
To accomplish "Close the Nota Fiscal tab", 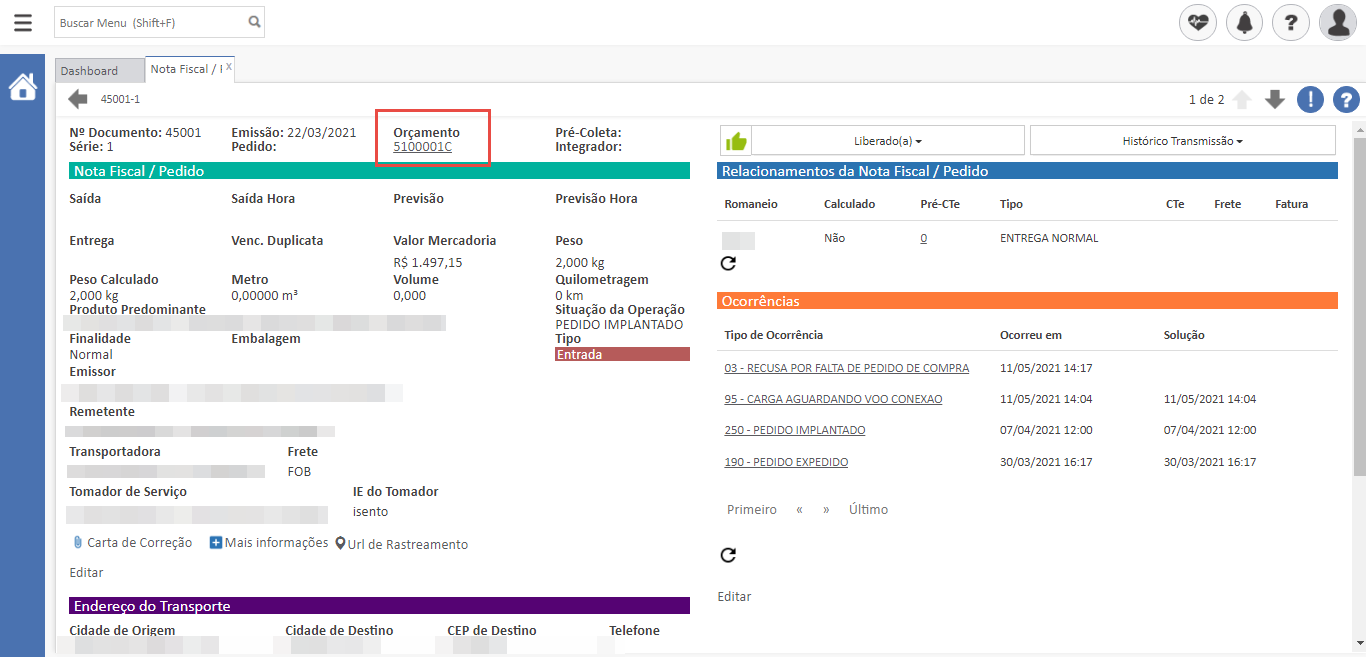I will click(229, 67).
